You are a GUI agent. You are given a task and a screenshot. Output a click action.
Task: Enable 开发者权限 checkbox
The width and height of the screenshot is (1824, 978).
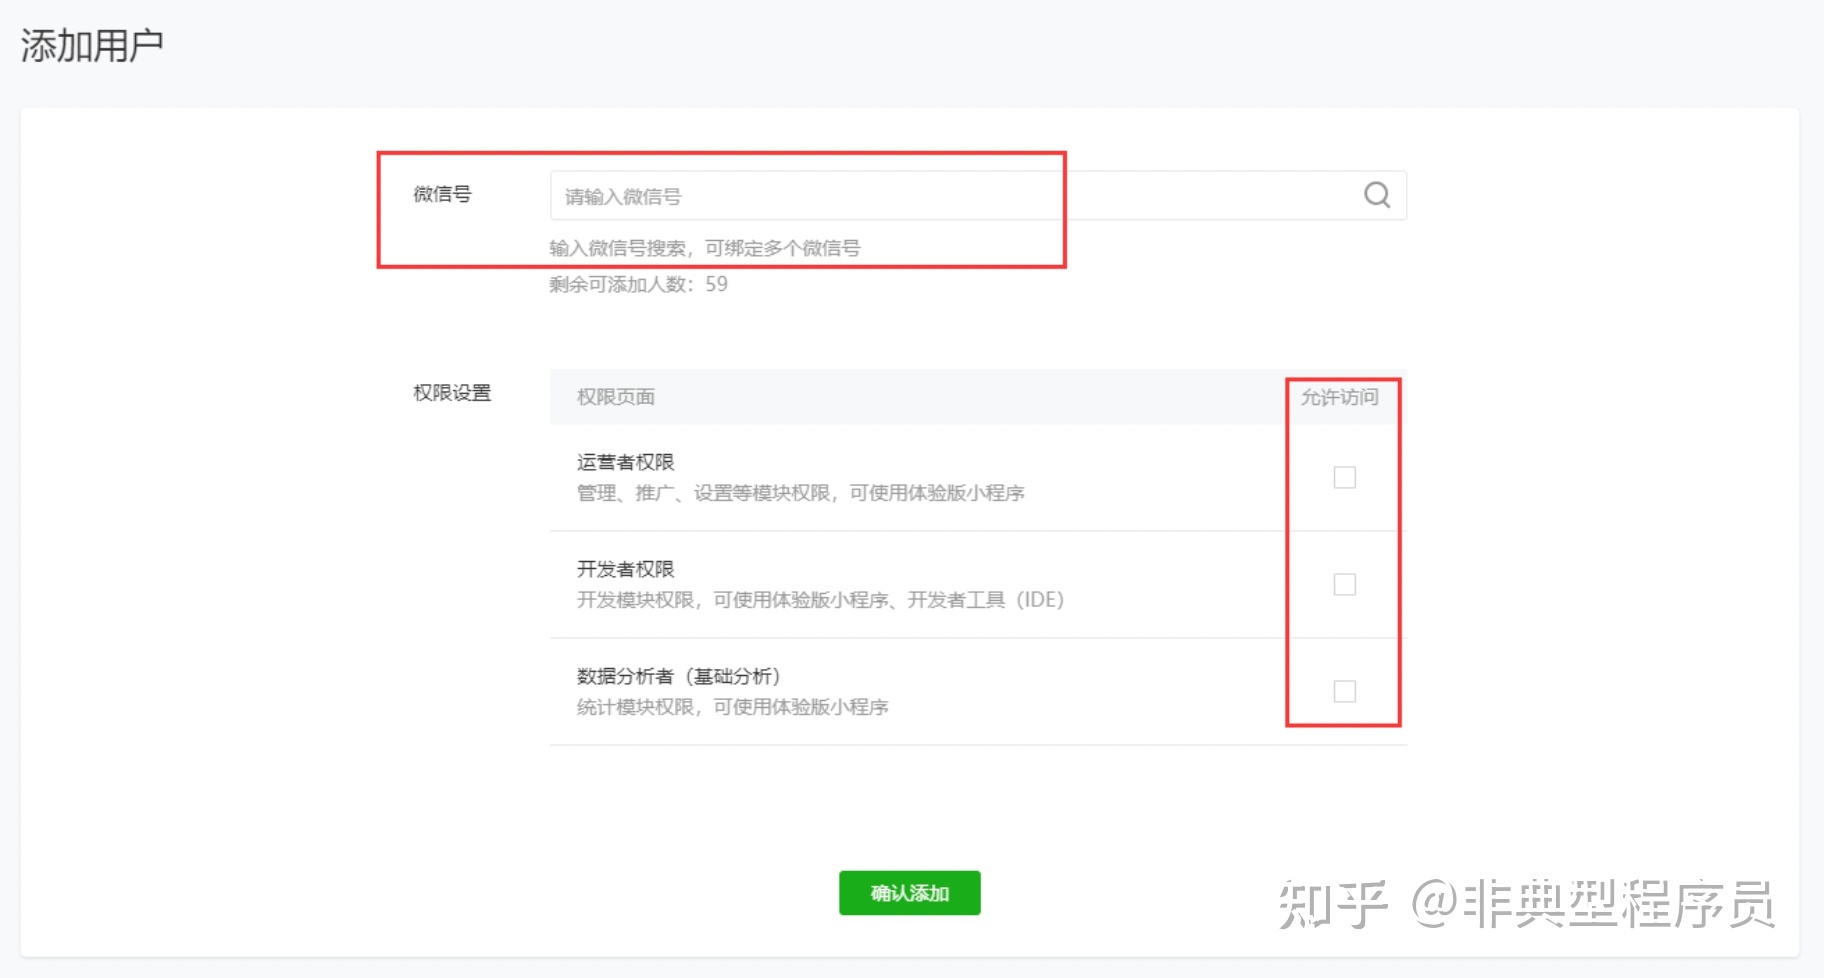coord(1344,584)
